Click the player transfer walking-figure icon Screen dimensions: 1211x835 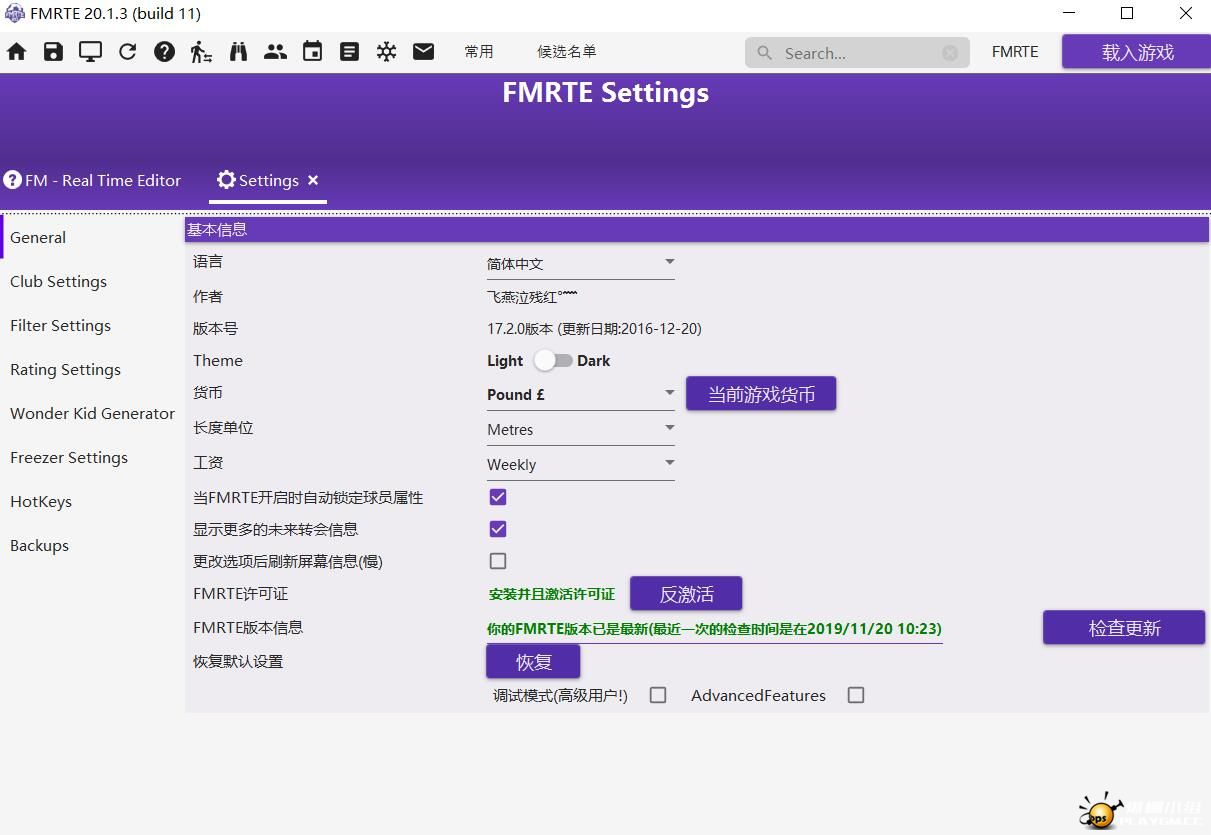coord(201,52)
